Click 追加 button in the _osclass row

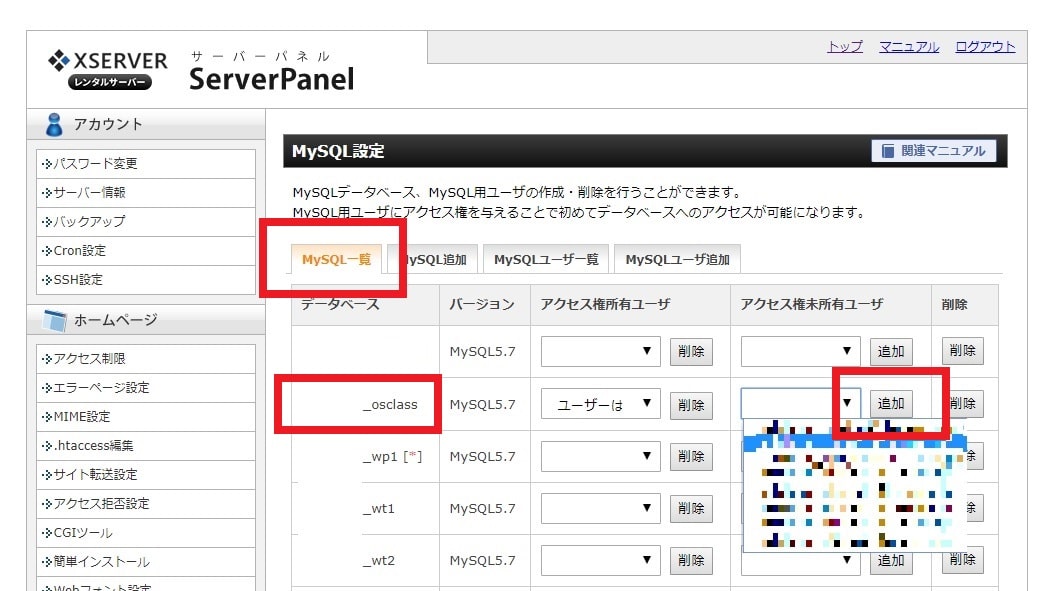890,404
